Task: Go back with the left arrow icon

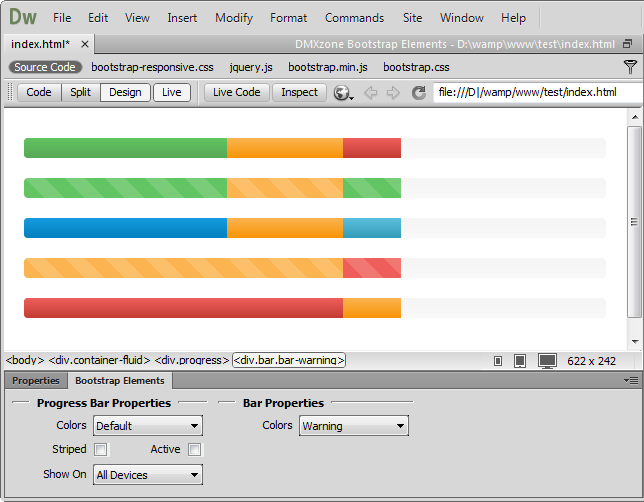Action: pyautogui.click(x=370, y=93)
